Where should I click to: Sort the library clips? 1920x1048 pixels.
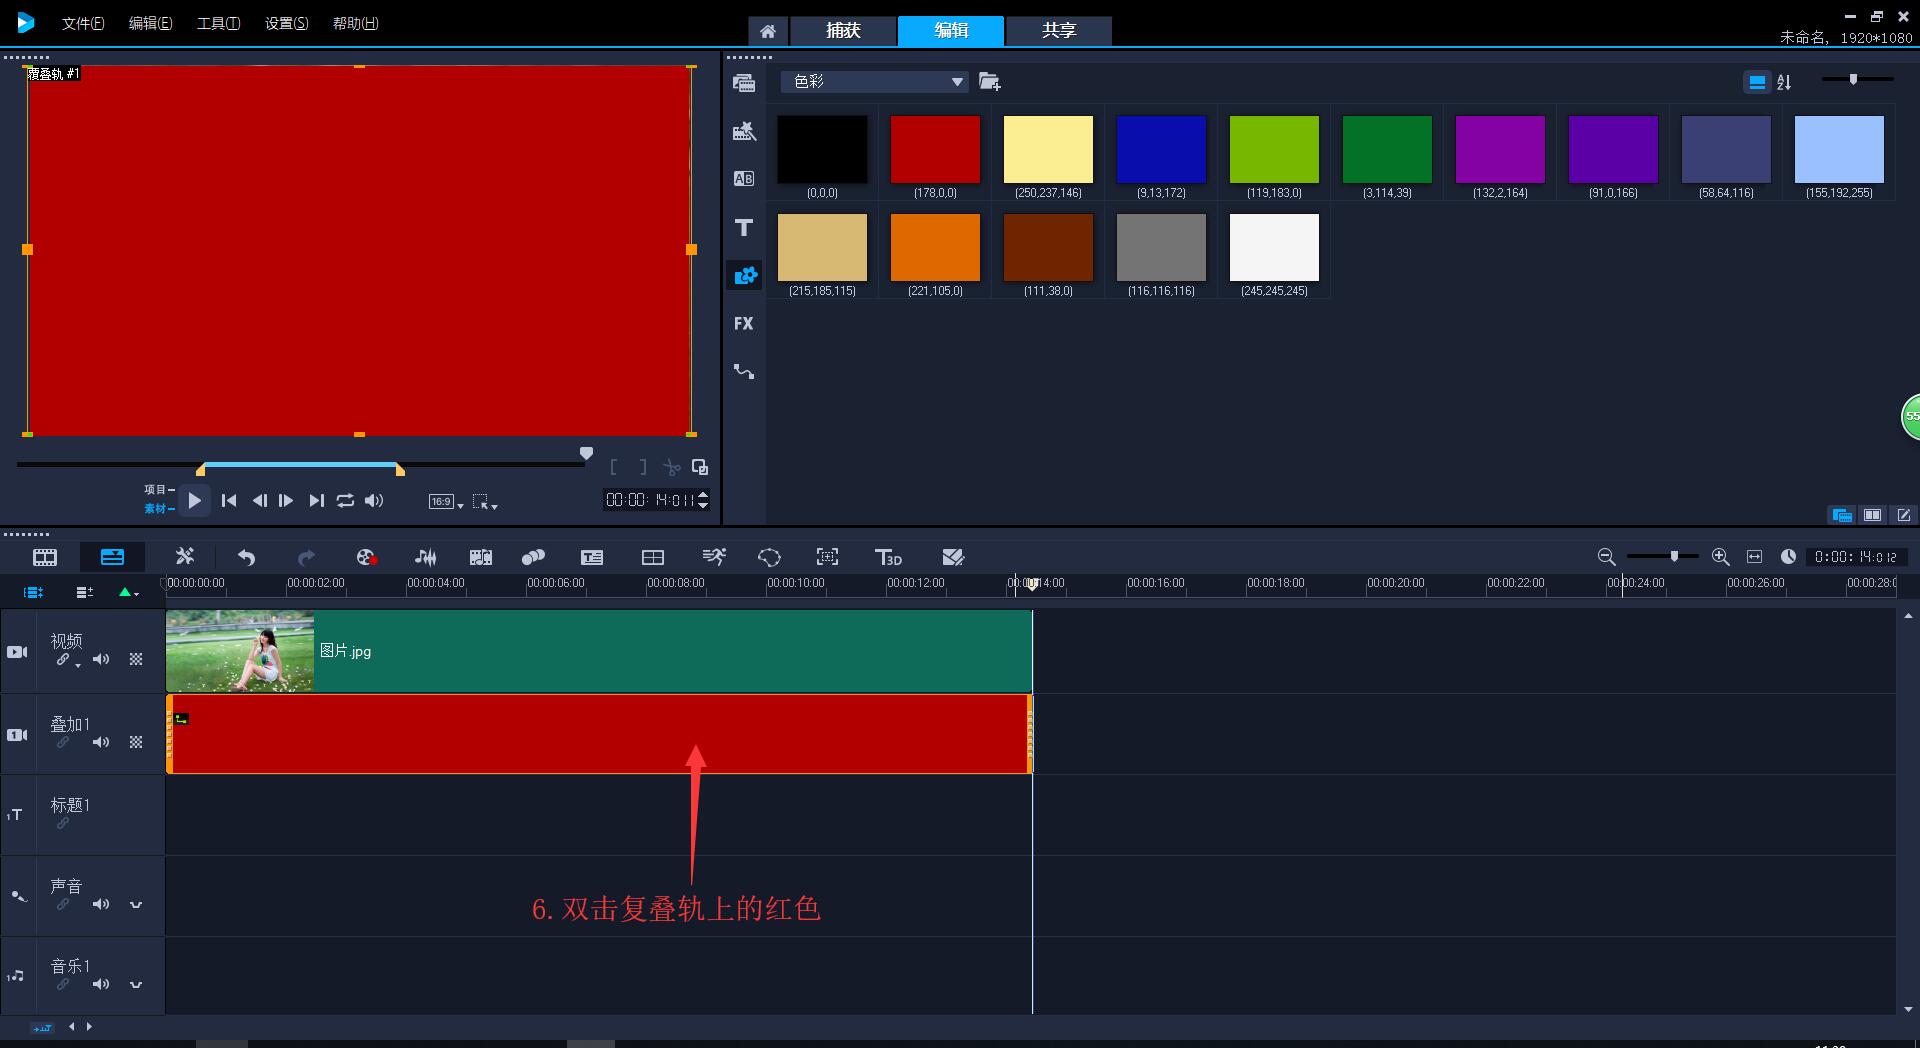tap(1785, 83)
